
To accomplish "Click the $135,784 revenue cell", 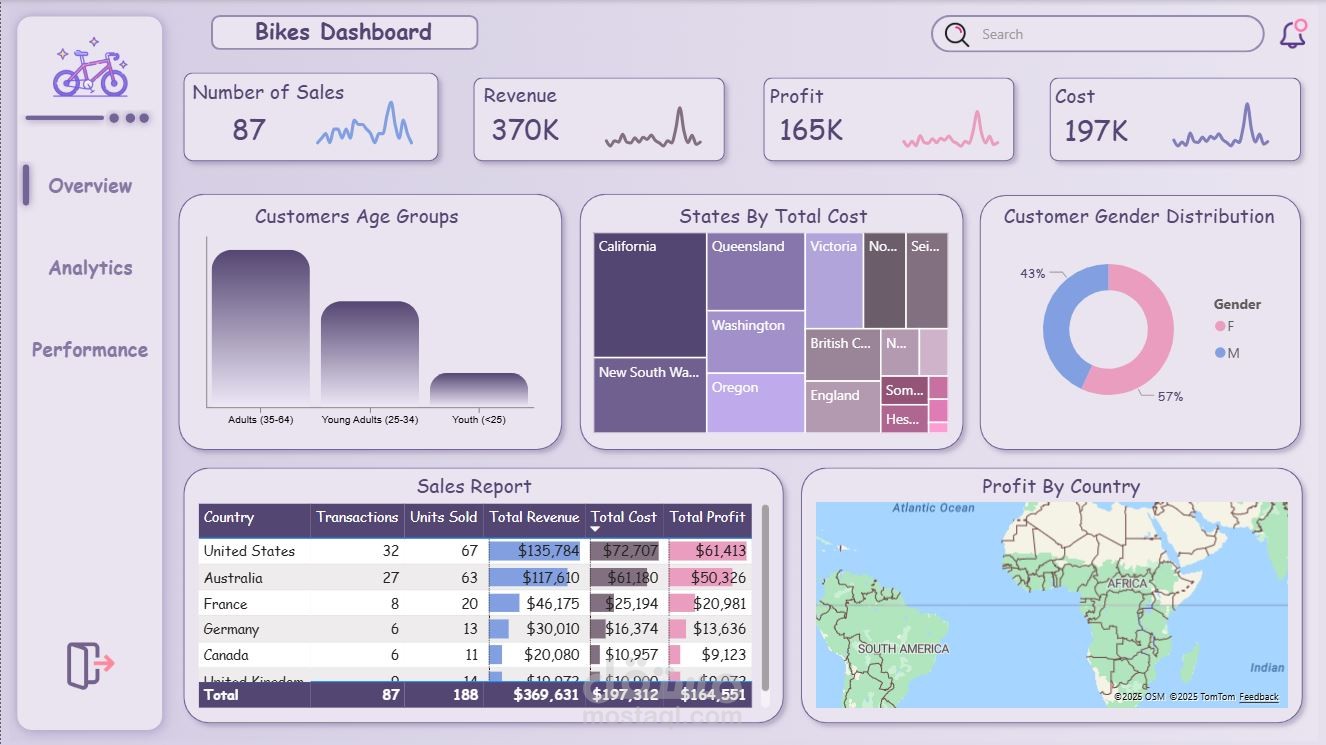I will pos(535,551).
